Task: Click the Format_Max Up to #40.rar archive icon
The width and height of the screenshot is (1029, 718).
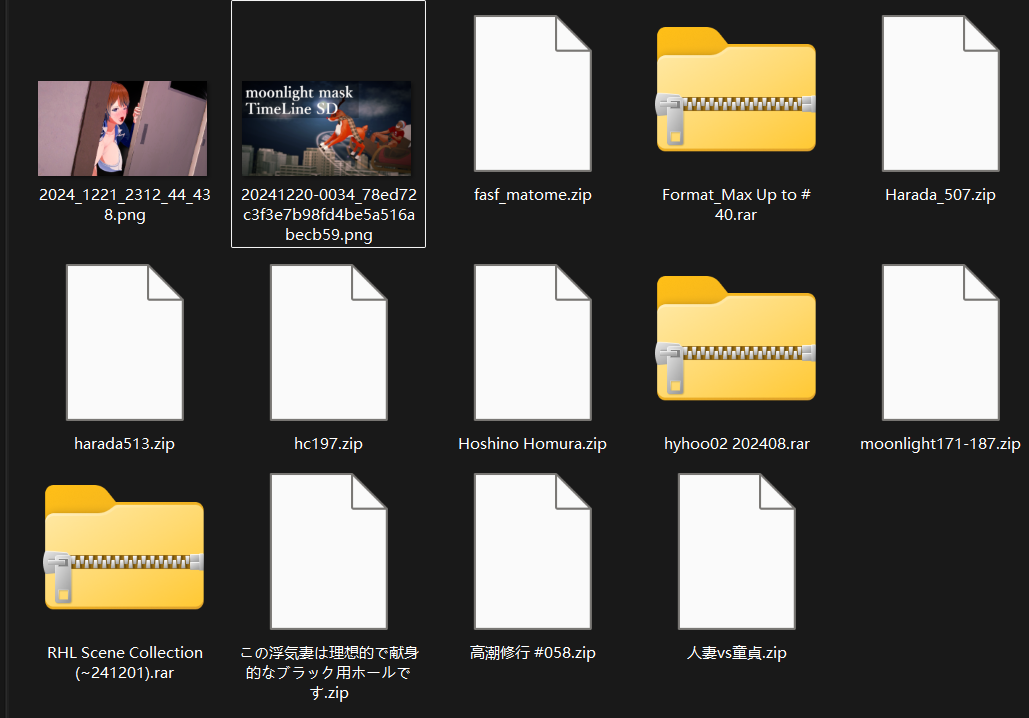Action: [736, 90]
